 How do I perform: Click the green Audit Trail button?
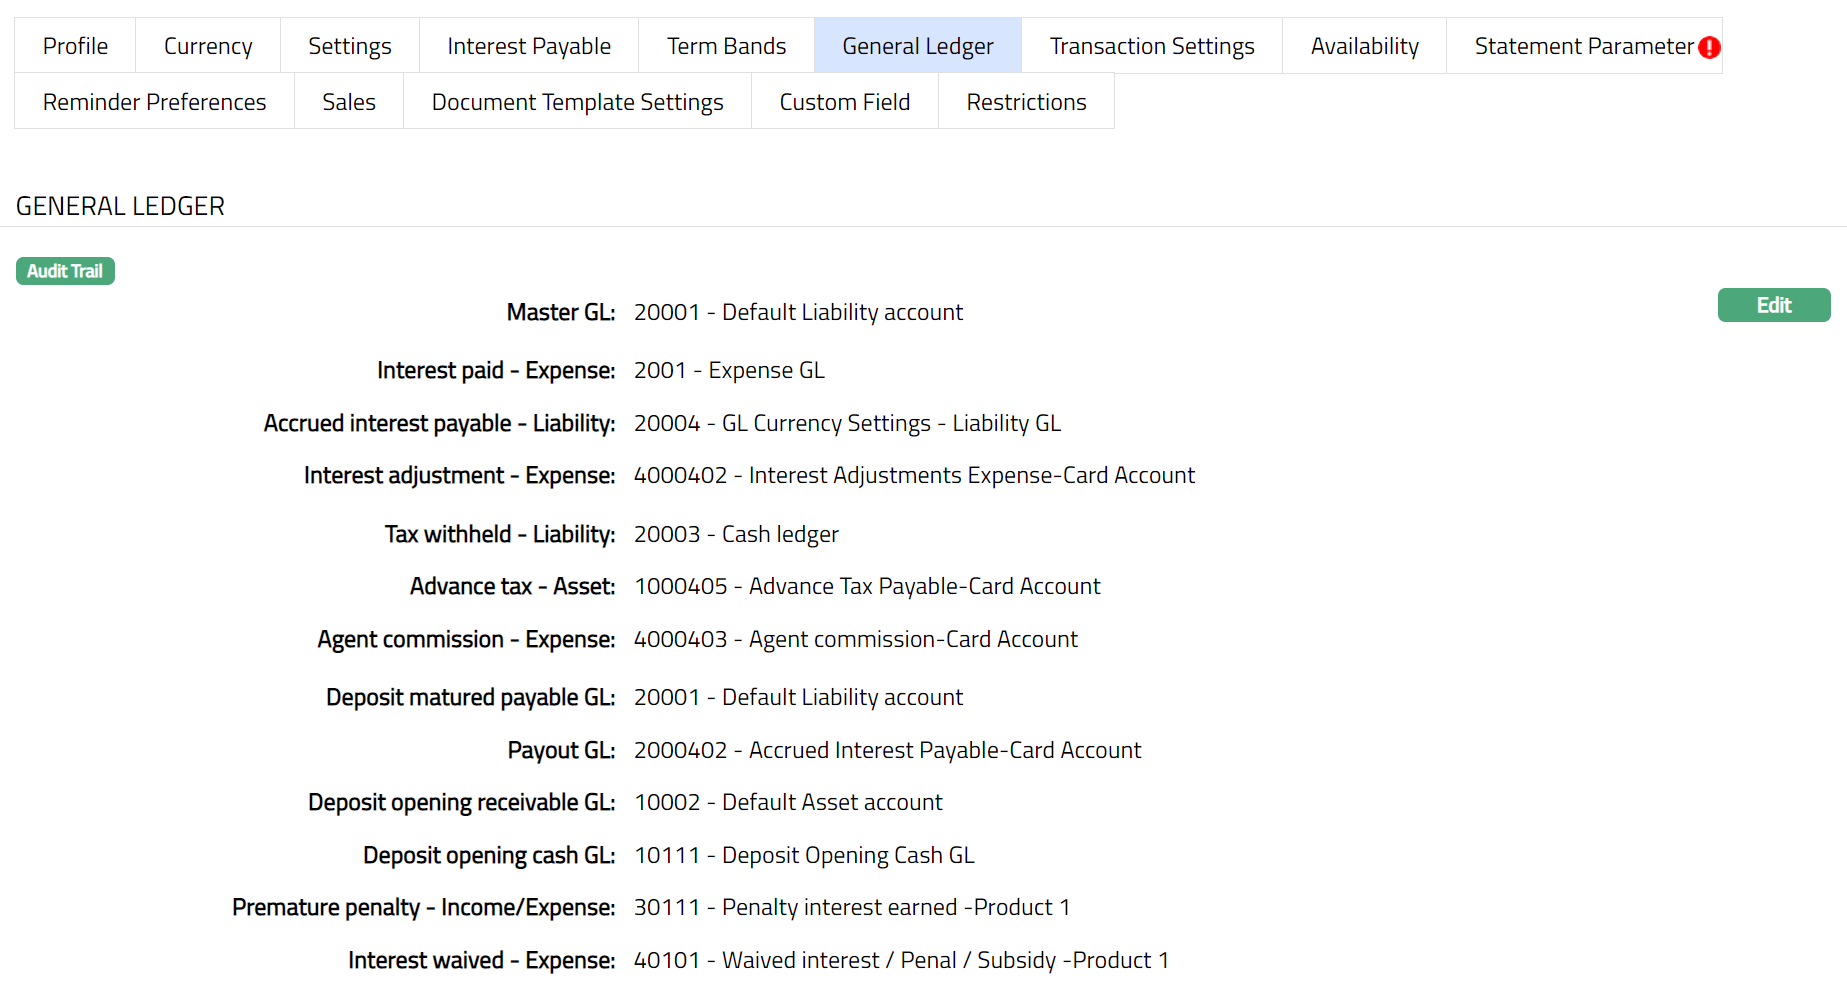point(65,271)
